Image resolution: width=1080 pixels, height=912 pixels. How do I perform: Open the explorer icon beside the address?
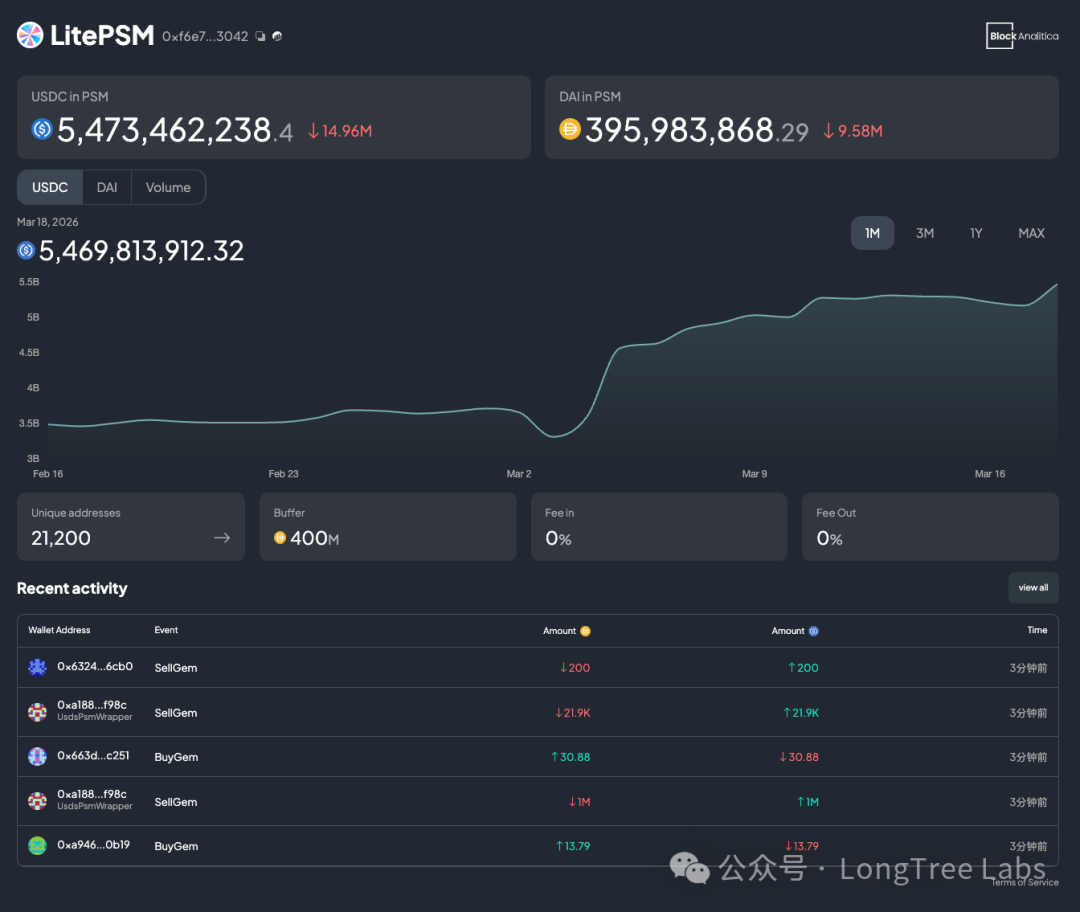(277, 36)
